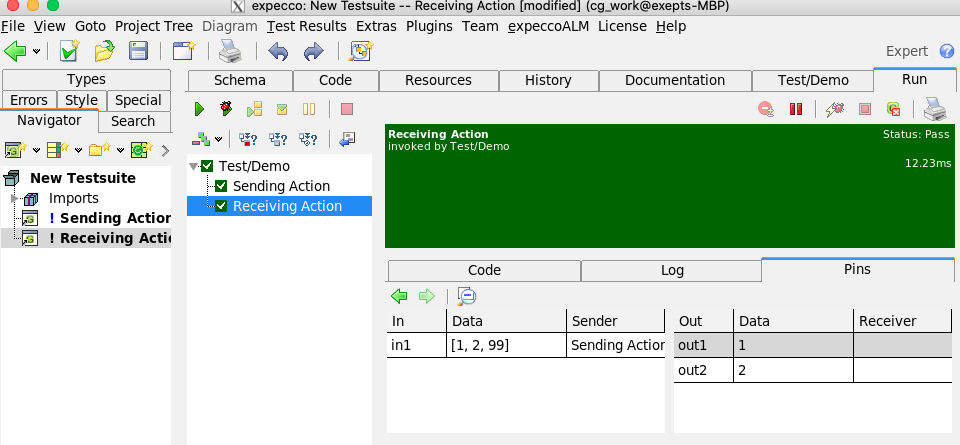This screenshot has height=445, width=960.
Task: Click the Save floppy disk icon
Action: [x=139, y=52]
